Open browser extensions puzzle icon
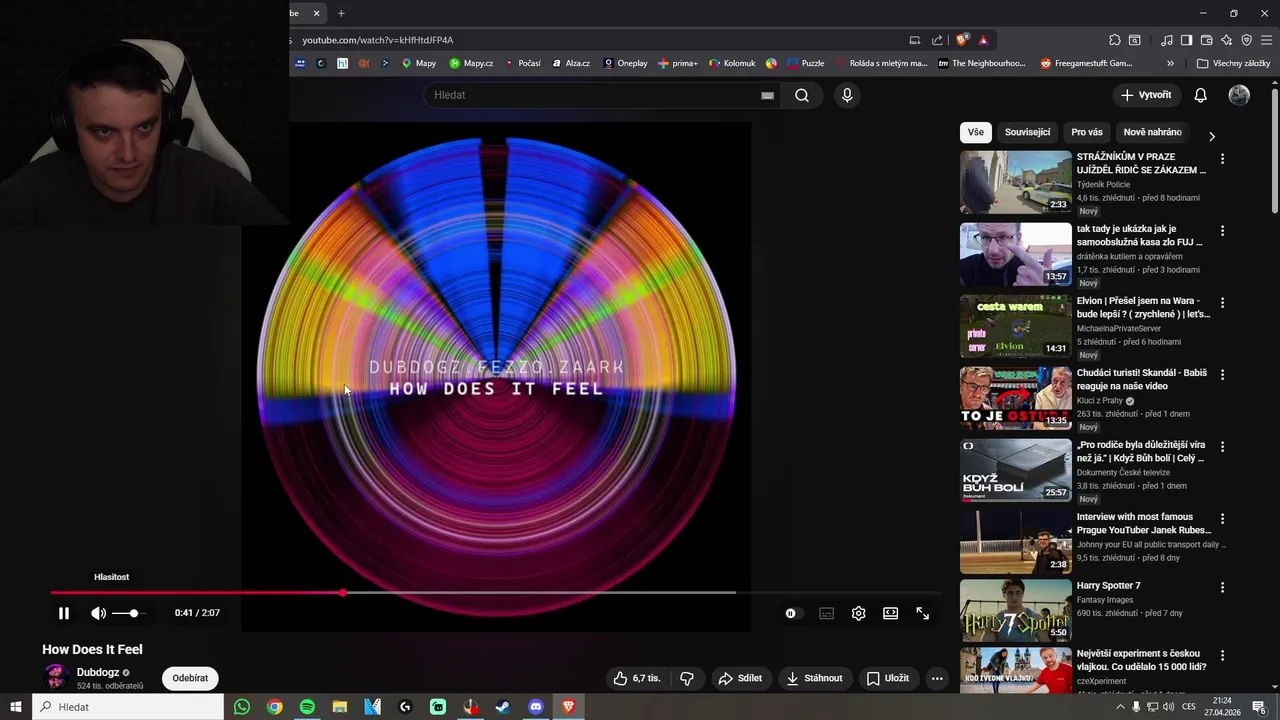This screenshot has height=720, width=1280. 1115,40
